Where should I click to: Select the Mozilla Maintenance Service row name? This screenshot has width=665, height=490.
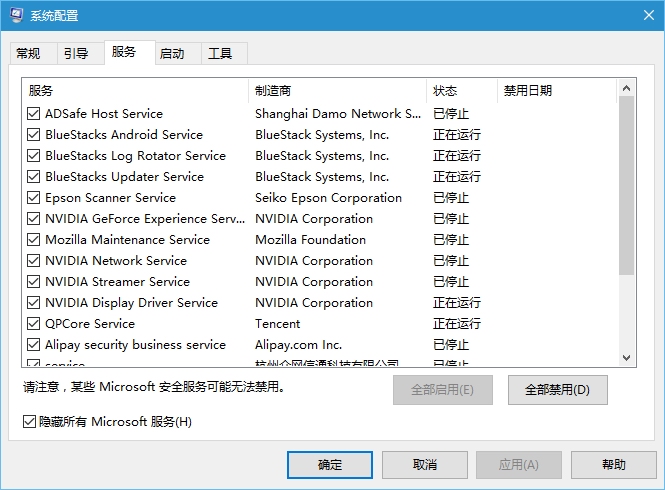[x=127, y=240]
